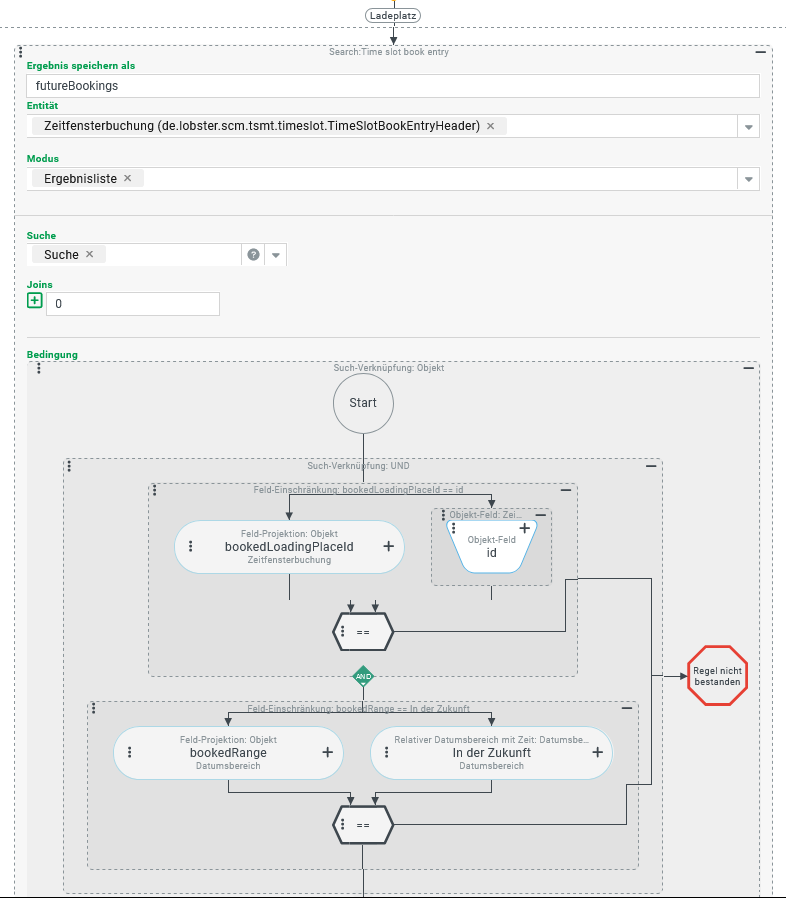Image resolution: width=786 pixels, height=898 pixels.
Task: Open options dots of Search Time slot block
Action: pos(21,53)
